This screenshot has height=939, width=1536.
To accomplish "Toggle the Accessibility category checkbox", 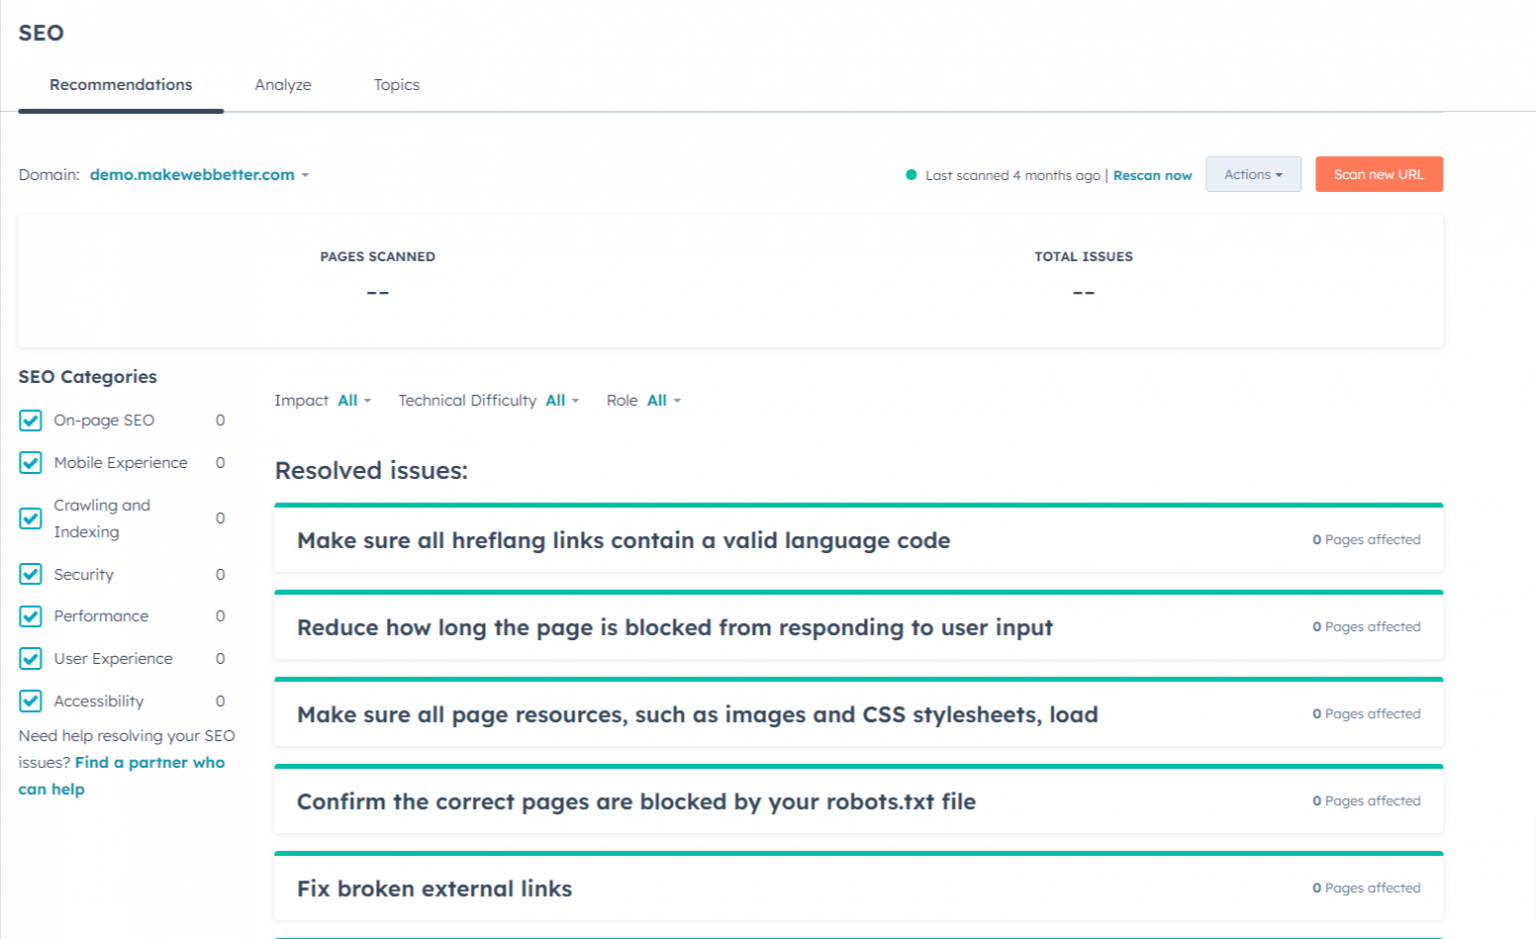I will point(31,701).
